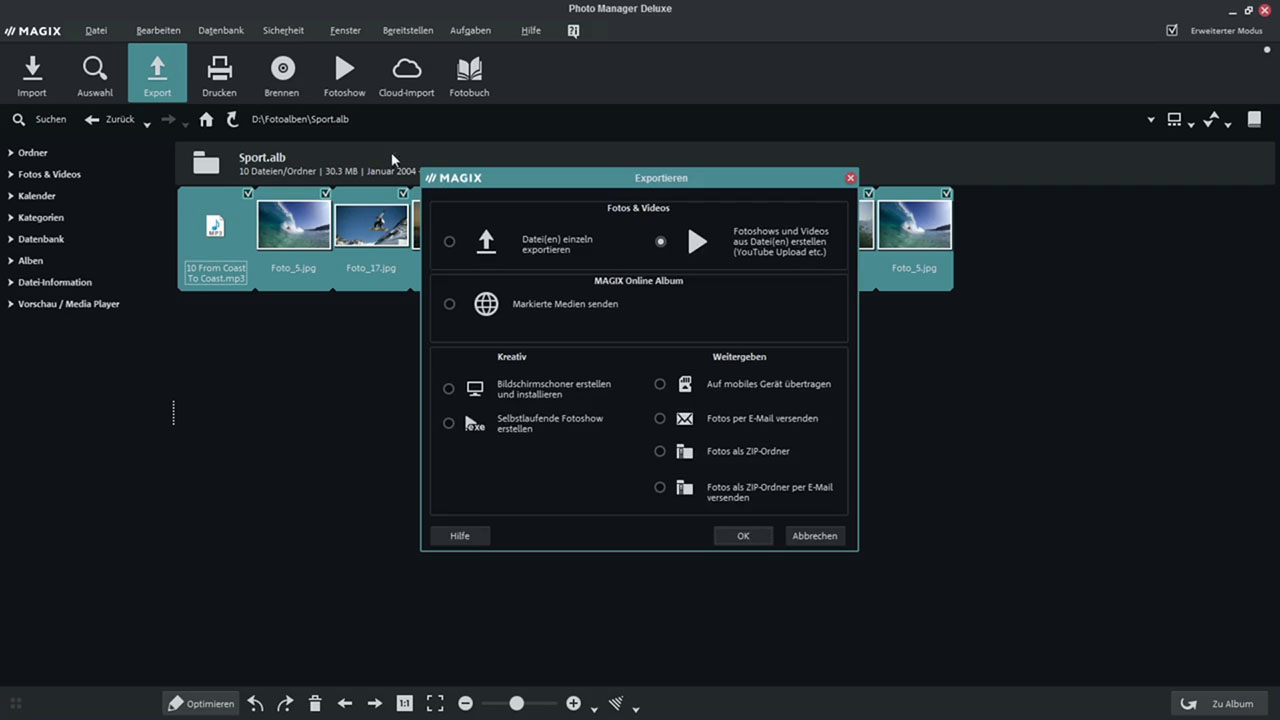Click the Hilfe button in dialog
The width and height of the screenshot is (1280, 720).
pyautogui.click(x=460, y=536)
